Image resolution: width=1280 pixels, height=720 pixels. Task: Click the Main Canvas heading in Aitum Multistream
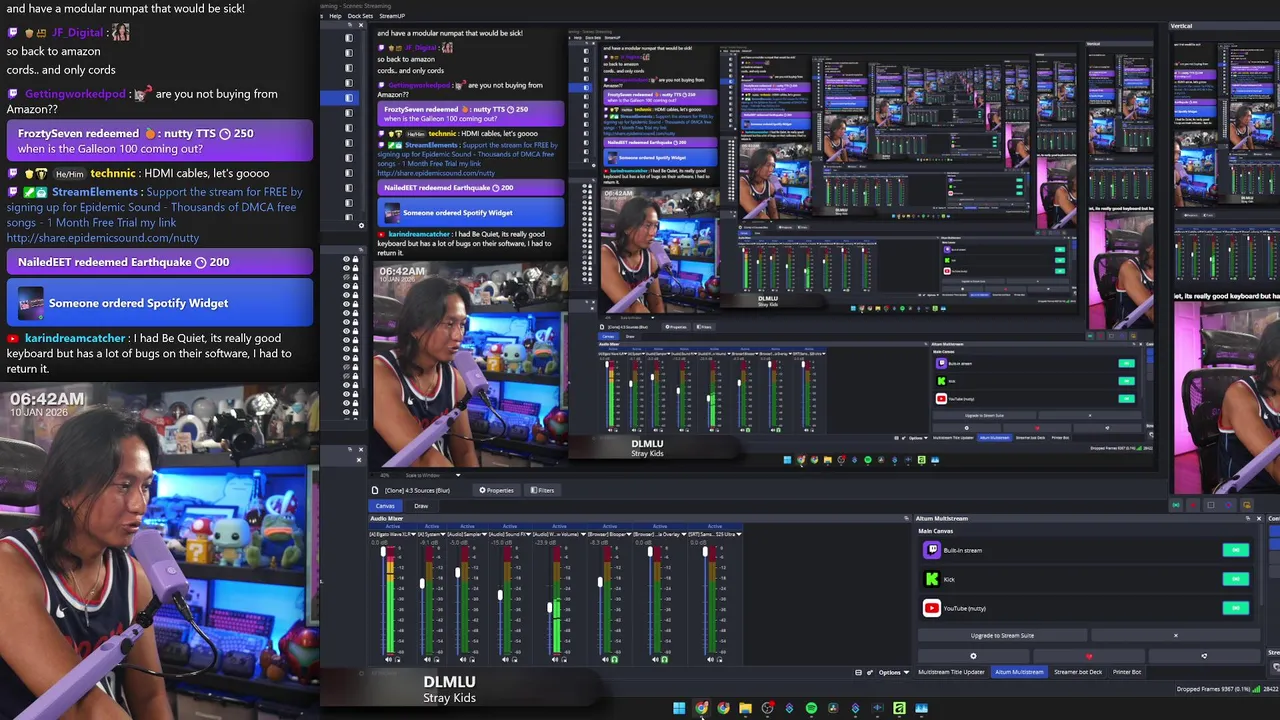click(x=936, y=531)
